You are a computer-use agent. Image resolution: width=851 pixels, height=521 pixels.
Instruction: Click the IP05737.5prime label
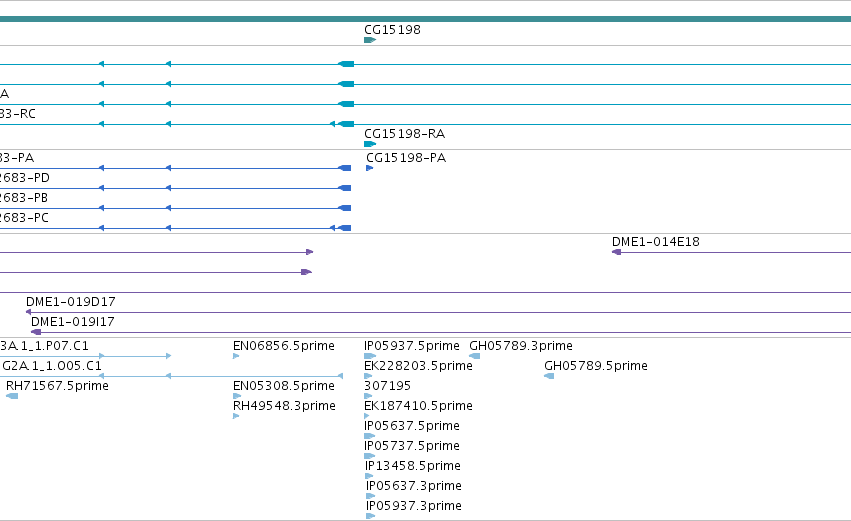point(412,446)
